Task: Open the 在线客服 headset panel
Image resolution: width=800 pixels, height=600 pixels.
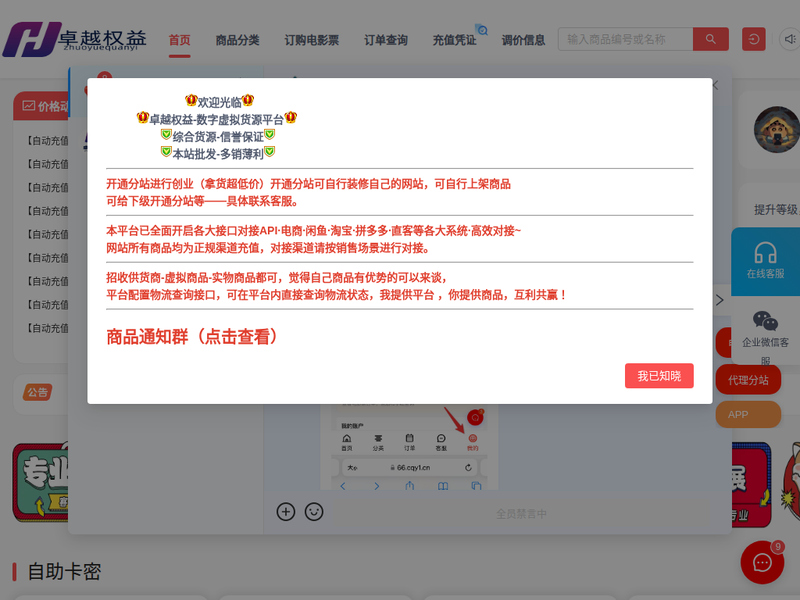Action: (765, 261)
